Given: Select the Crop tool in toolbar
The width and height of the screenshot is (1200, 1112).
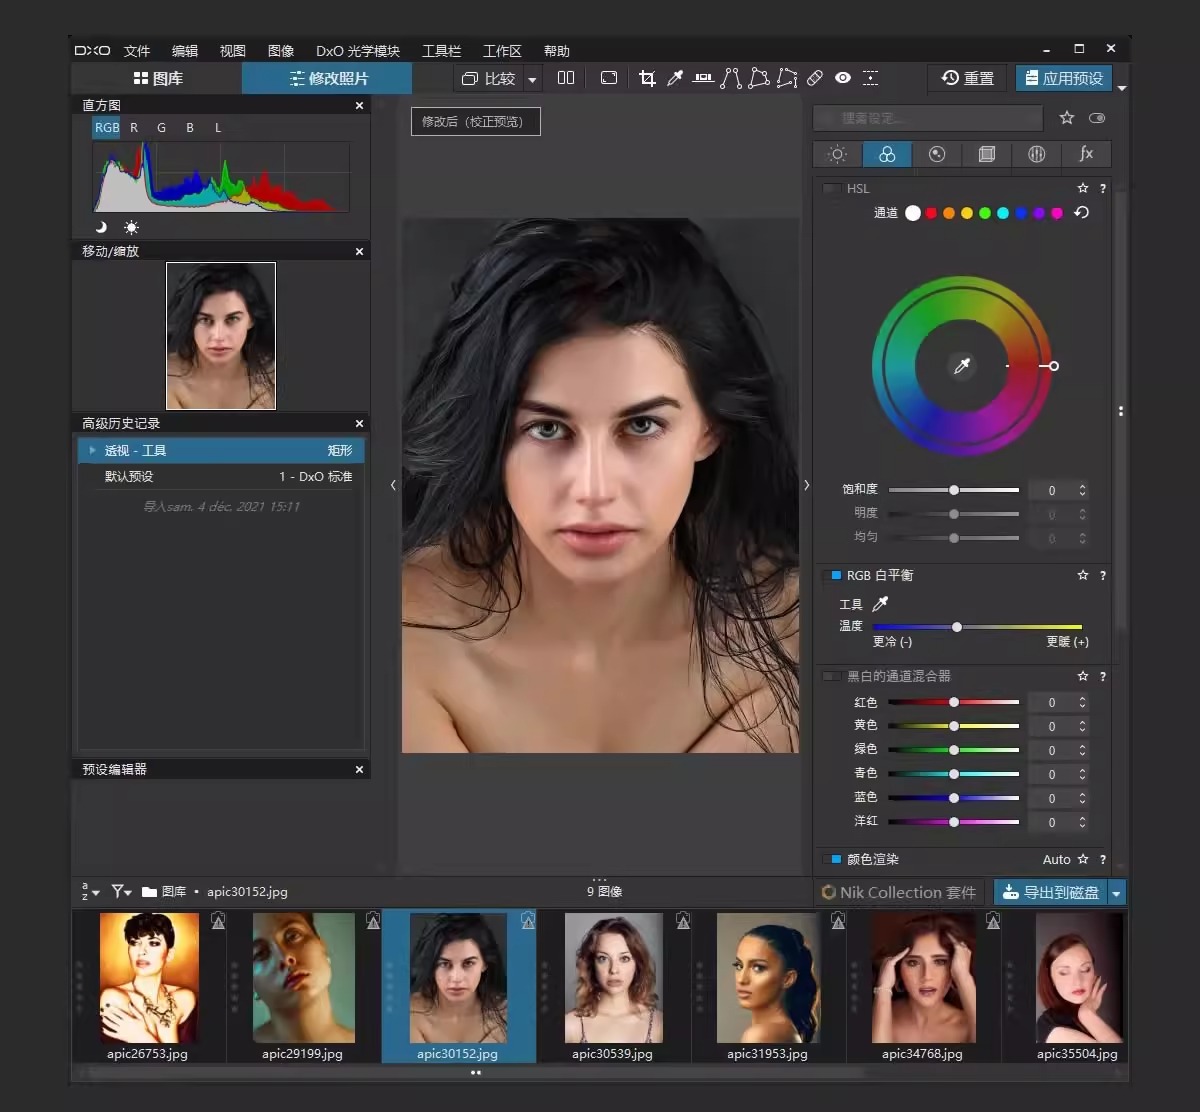Looking at the screenshot, I should (647, 78).
